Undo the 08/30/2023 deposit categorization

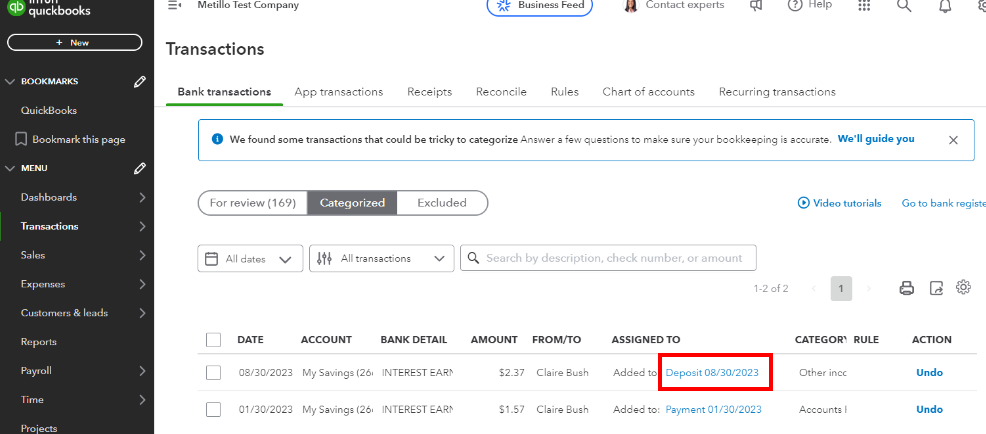(x=929, y=373)
